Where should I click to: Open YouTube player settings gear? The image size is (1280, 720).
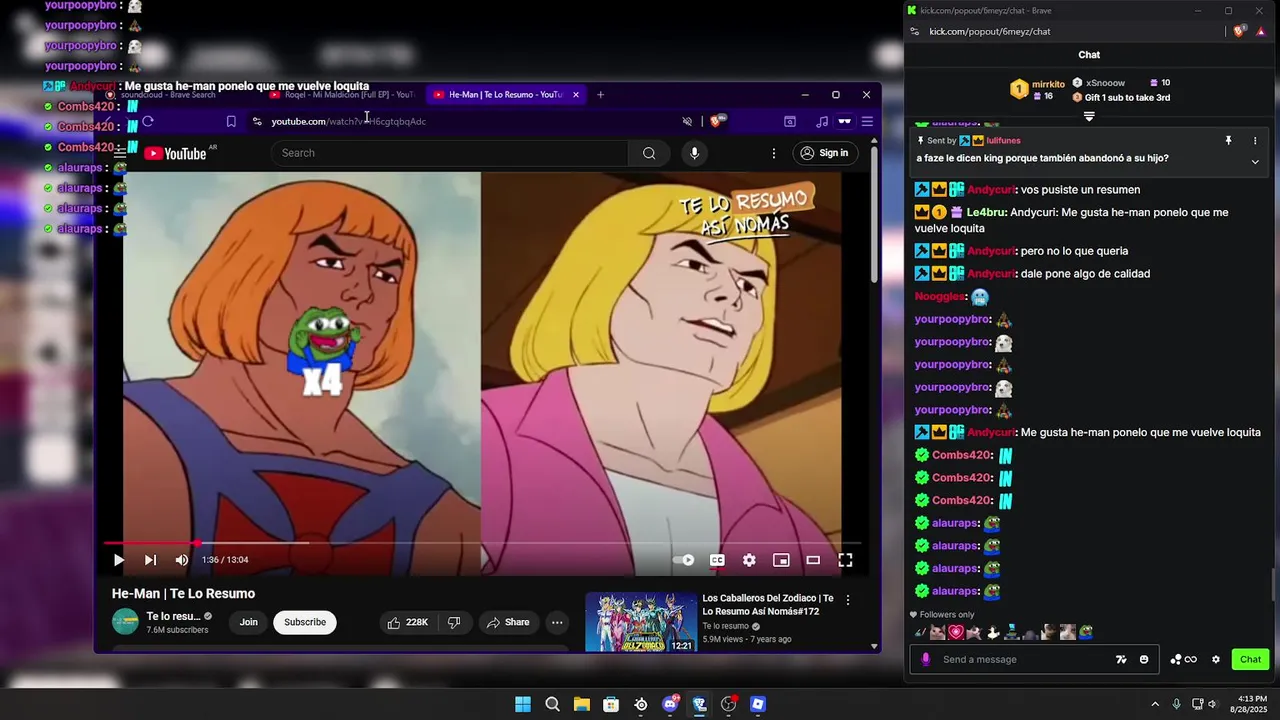click(x=749, y=560)
